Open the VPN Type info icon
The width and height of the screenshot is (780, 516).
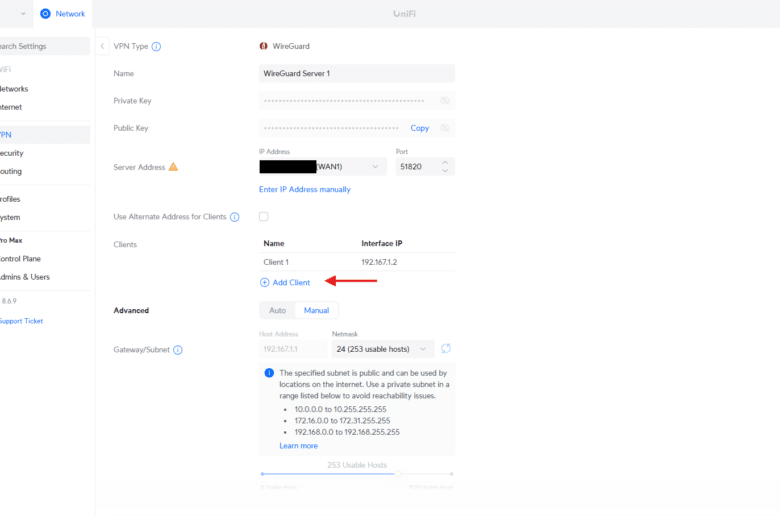coord(156,46)
